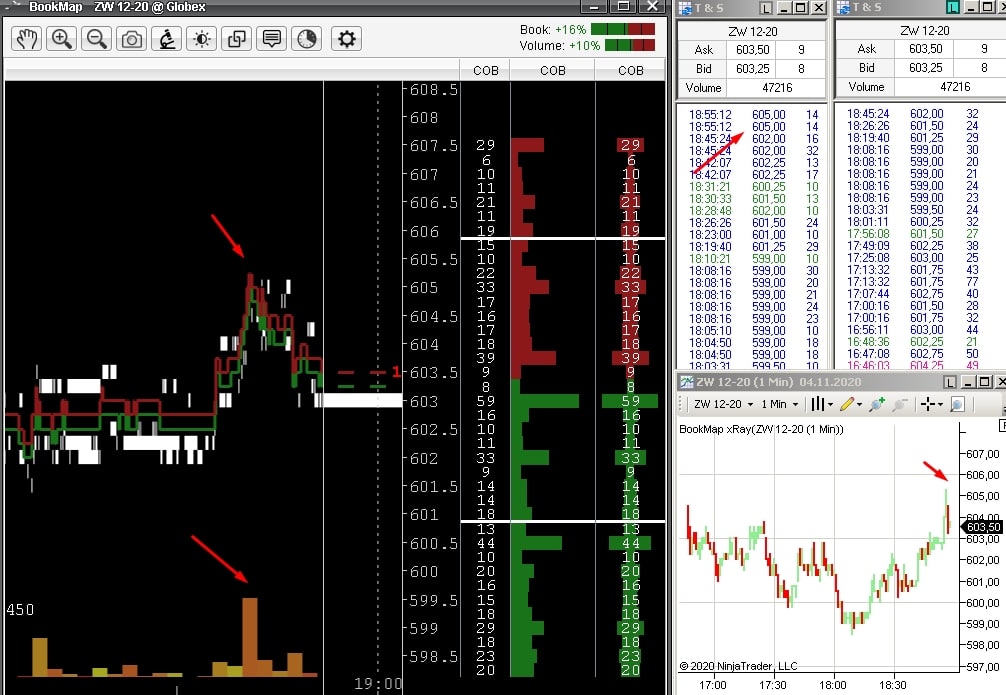This screenshot has width=1006, height=695.
Task: Select T&S row 16:48:36 602,25 21
Action: click(x=912, y=341)
